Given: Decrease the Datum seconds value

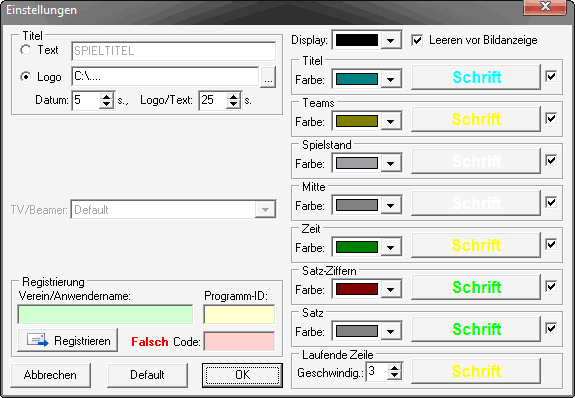Looking at the screenshot, I should [106, 105].
